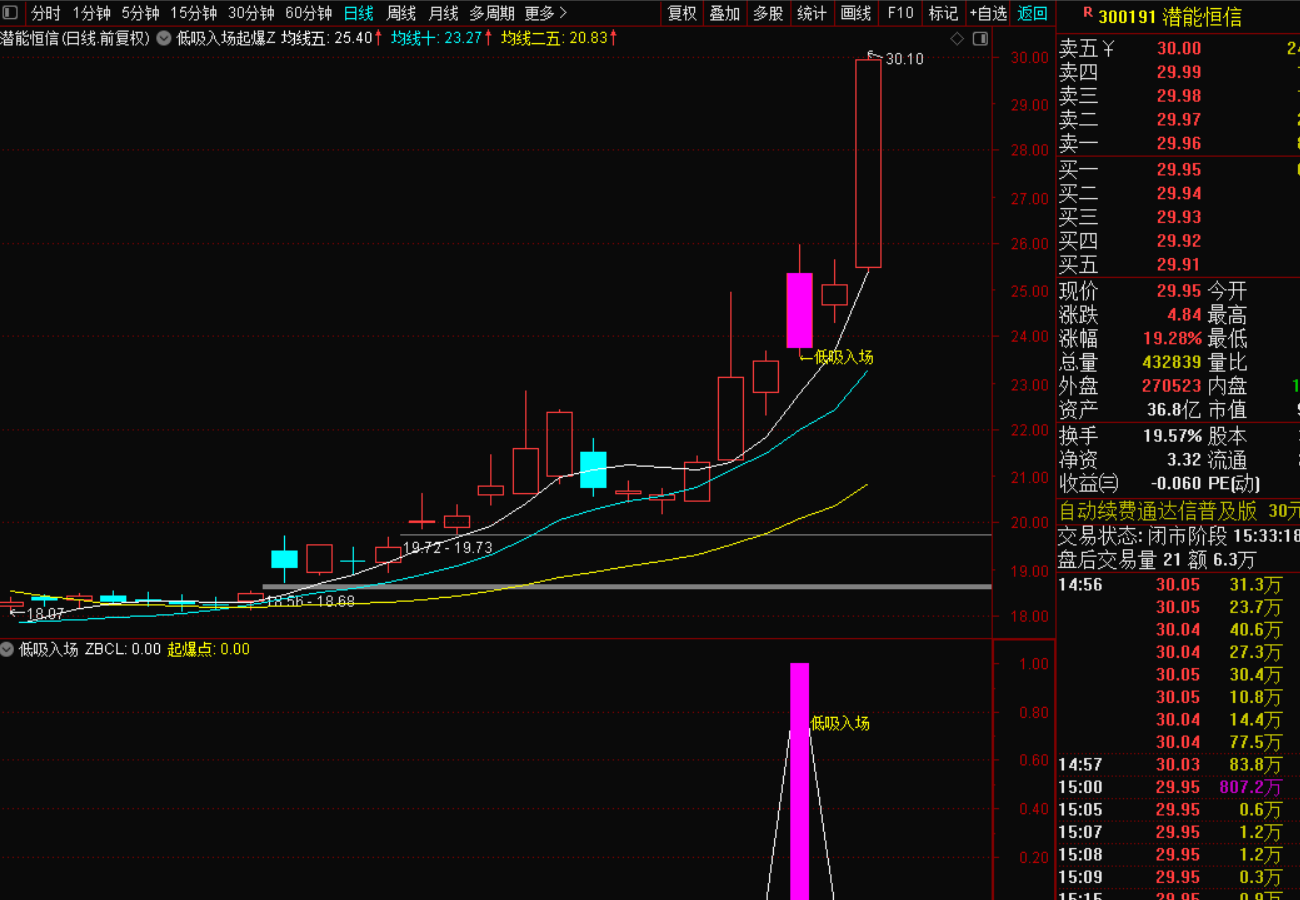Click the panel window icon beside the diamond
The width and height of the screenshot is (1300, 900).
coord(980,39)
